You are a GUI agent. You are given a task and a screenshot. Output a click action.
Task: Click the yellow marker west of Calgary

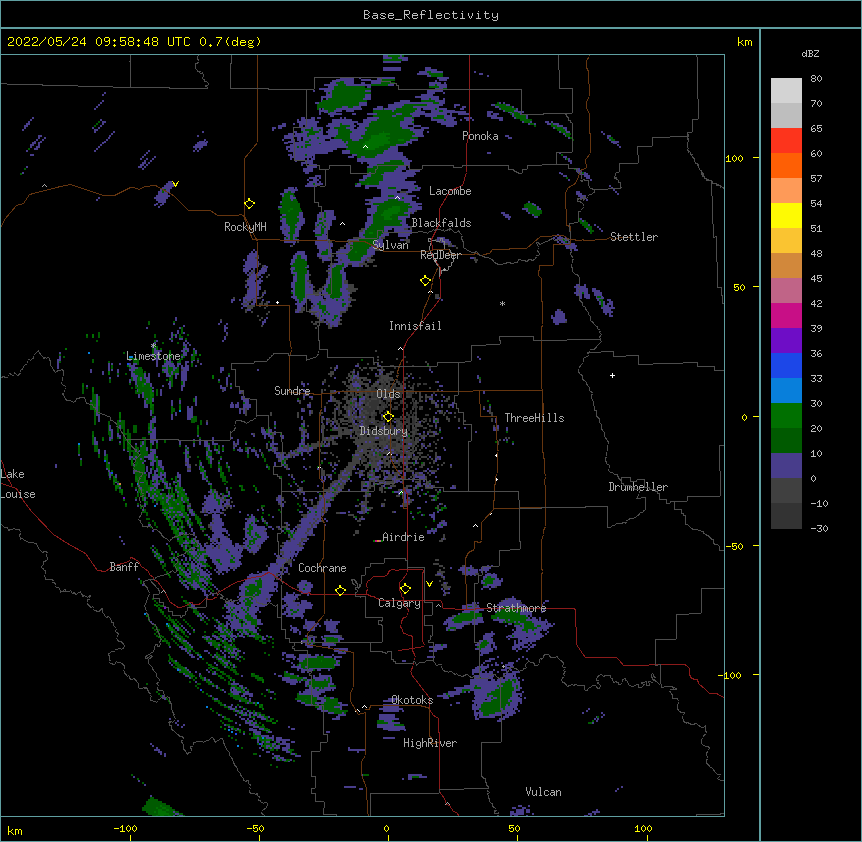click(x=340, y=591)
